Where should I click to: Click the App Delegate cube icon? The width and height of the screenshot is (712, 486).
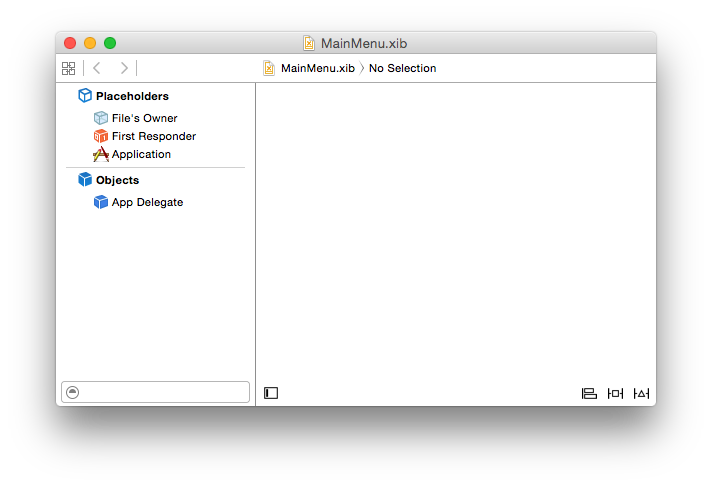[x=101, y=202]
